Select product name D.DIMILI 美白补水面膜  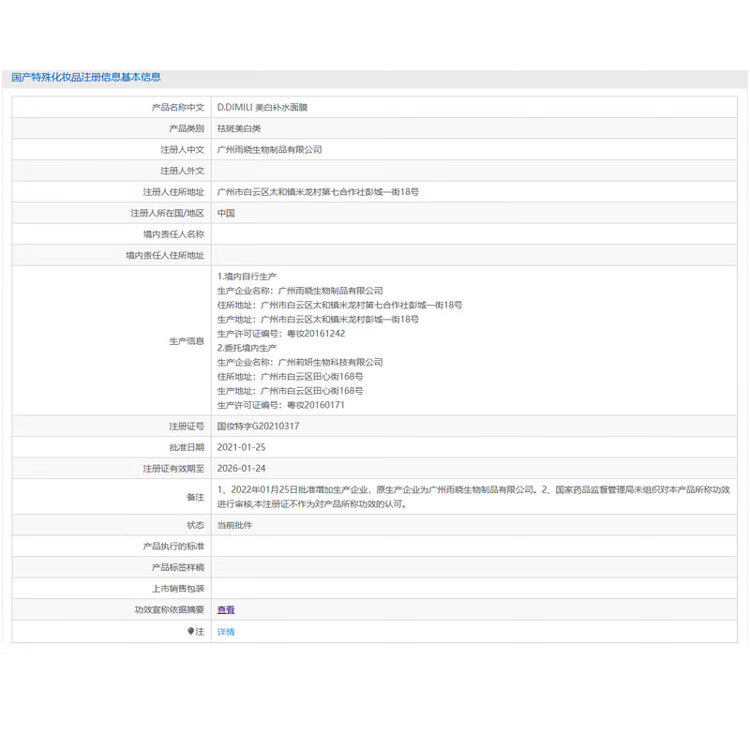pyautogui.click(x=262, y=107)
